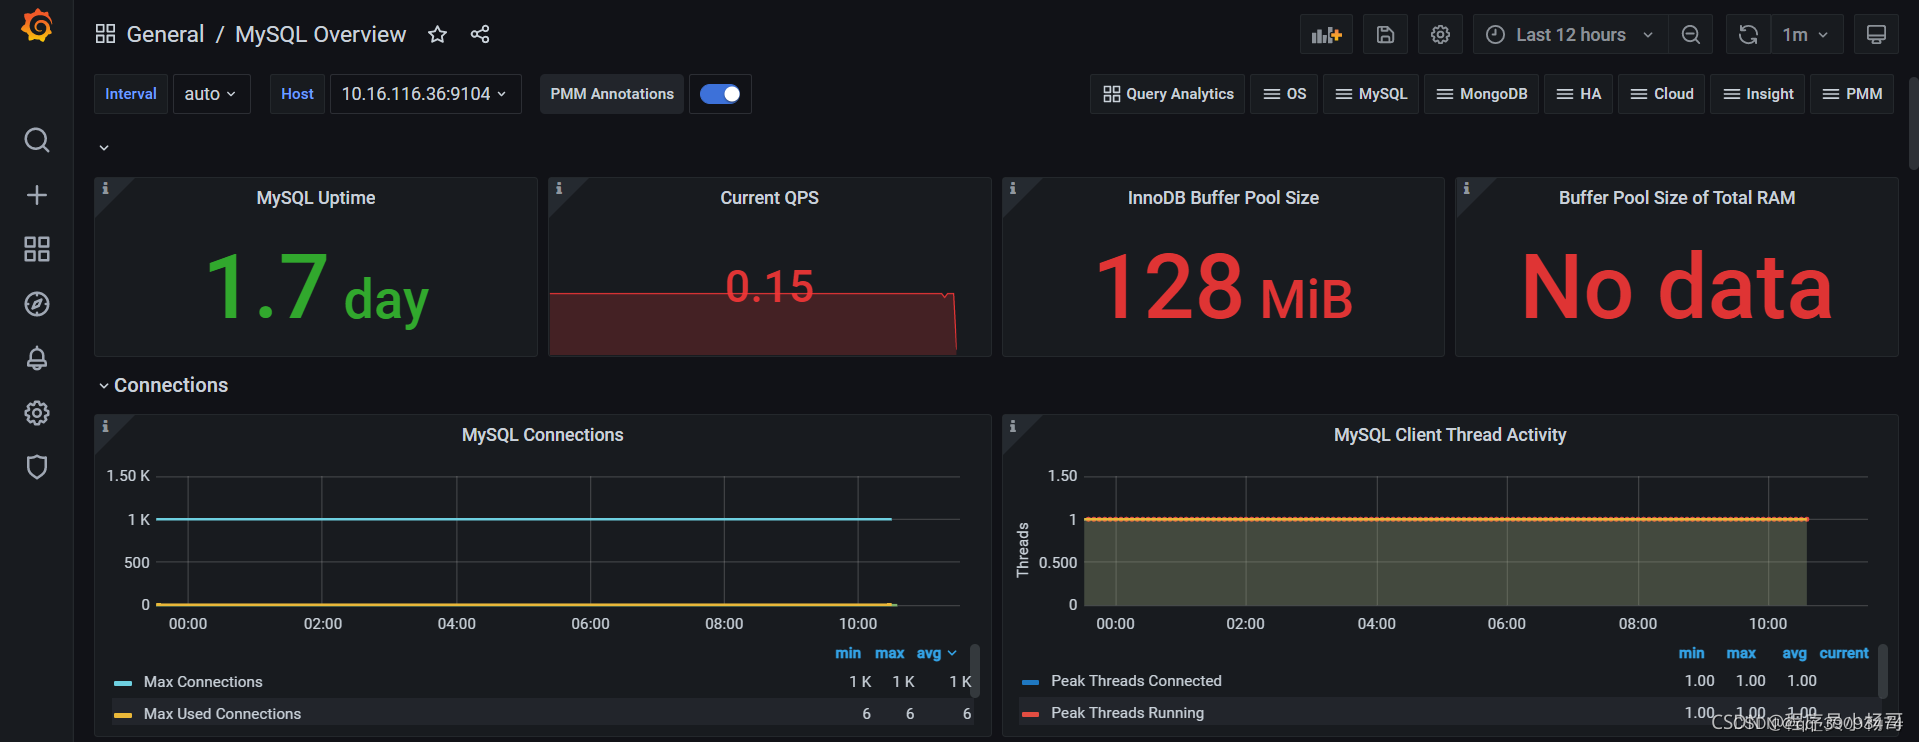This screenshot has width=1919, height=742.
Task: Open the Cloud dashboards menu
Action: 1662,94
